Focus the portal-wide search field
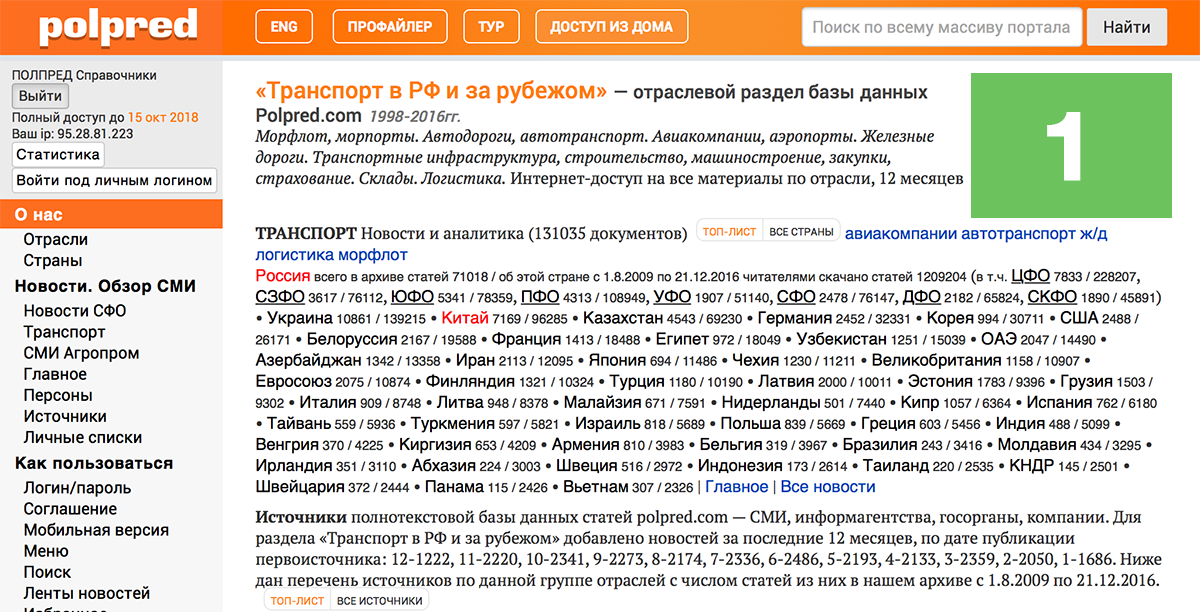 (941, 27)
